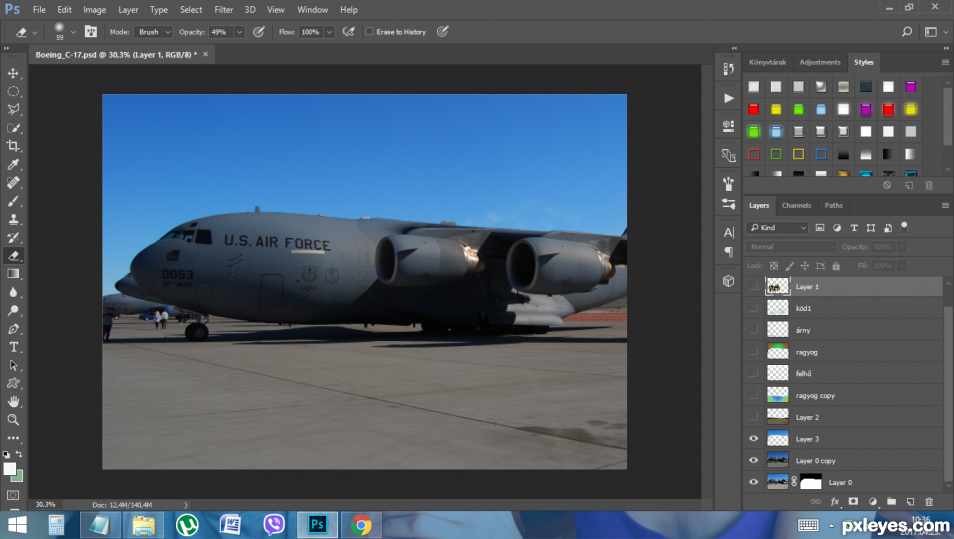Select the Clone Stamp tool
Viewport: 954px width, 539px height.
tap(13, 219)
